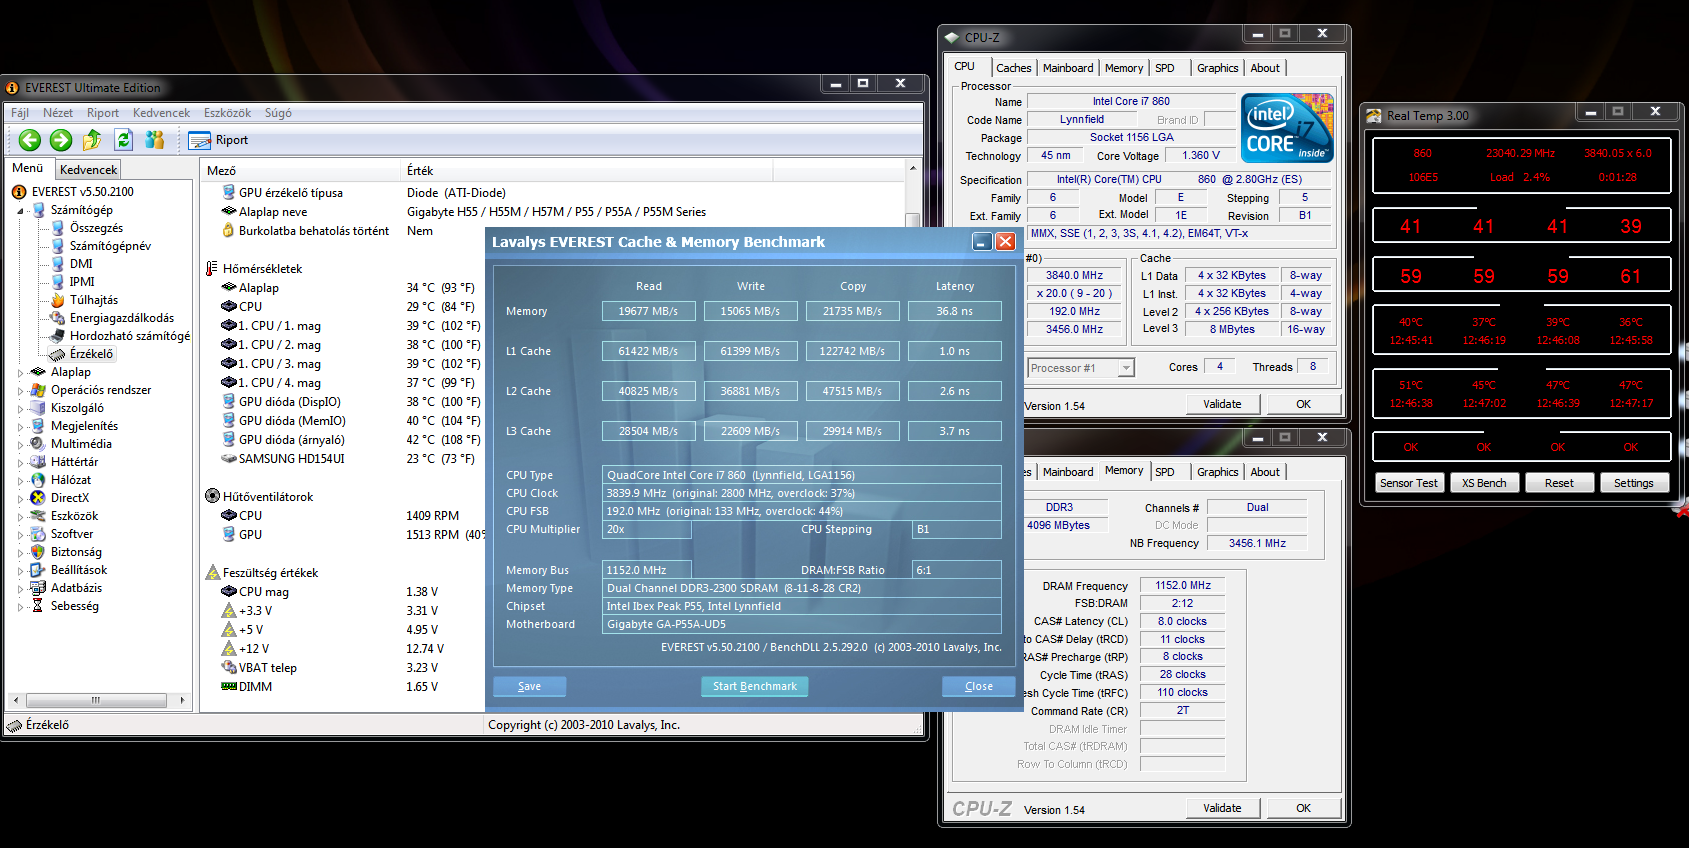
Task: Open the Súgó help menu
Action: (x=278, y=113)
